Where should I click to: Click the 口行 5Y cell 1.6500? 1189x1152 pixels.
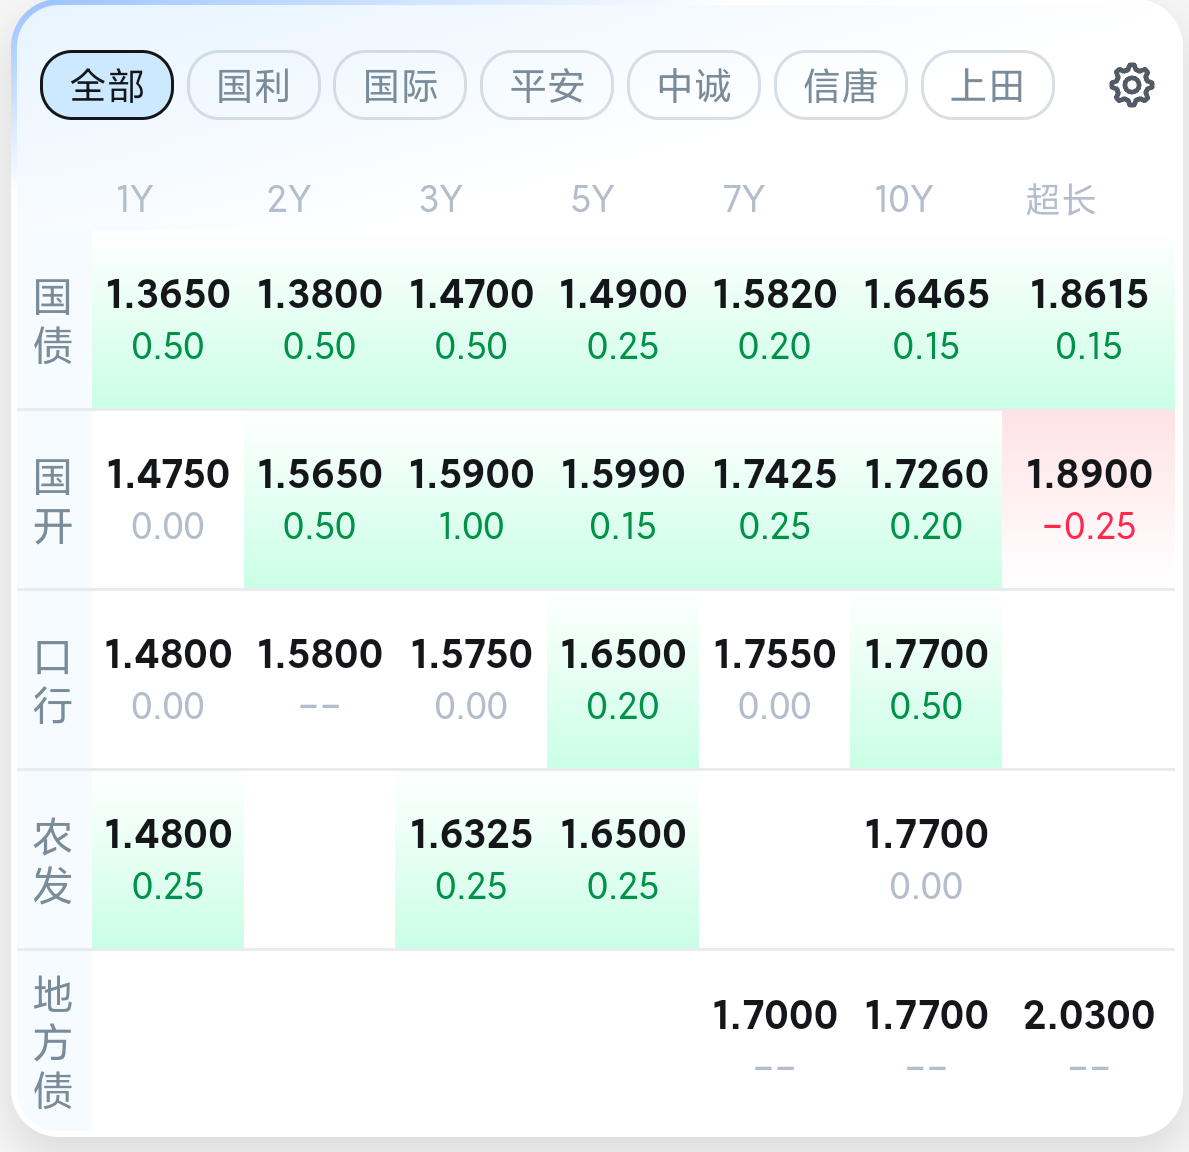pyautogui.click(x=623, y=680)
